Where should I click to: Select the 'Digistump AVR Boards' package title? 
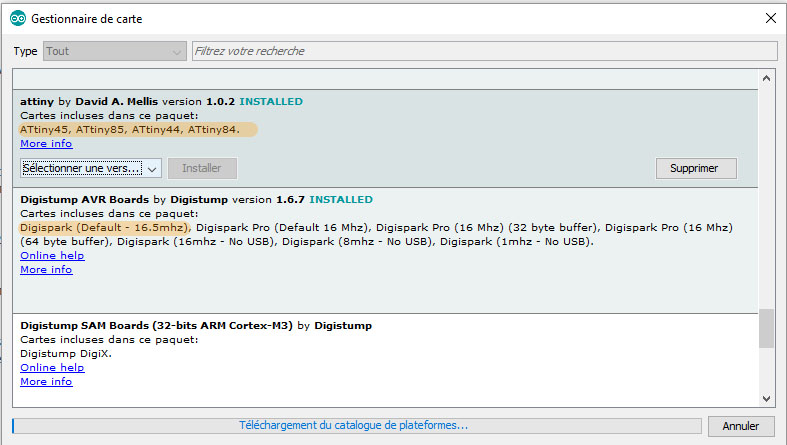pos(84,199)
